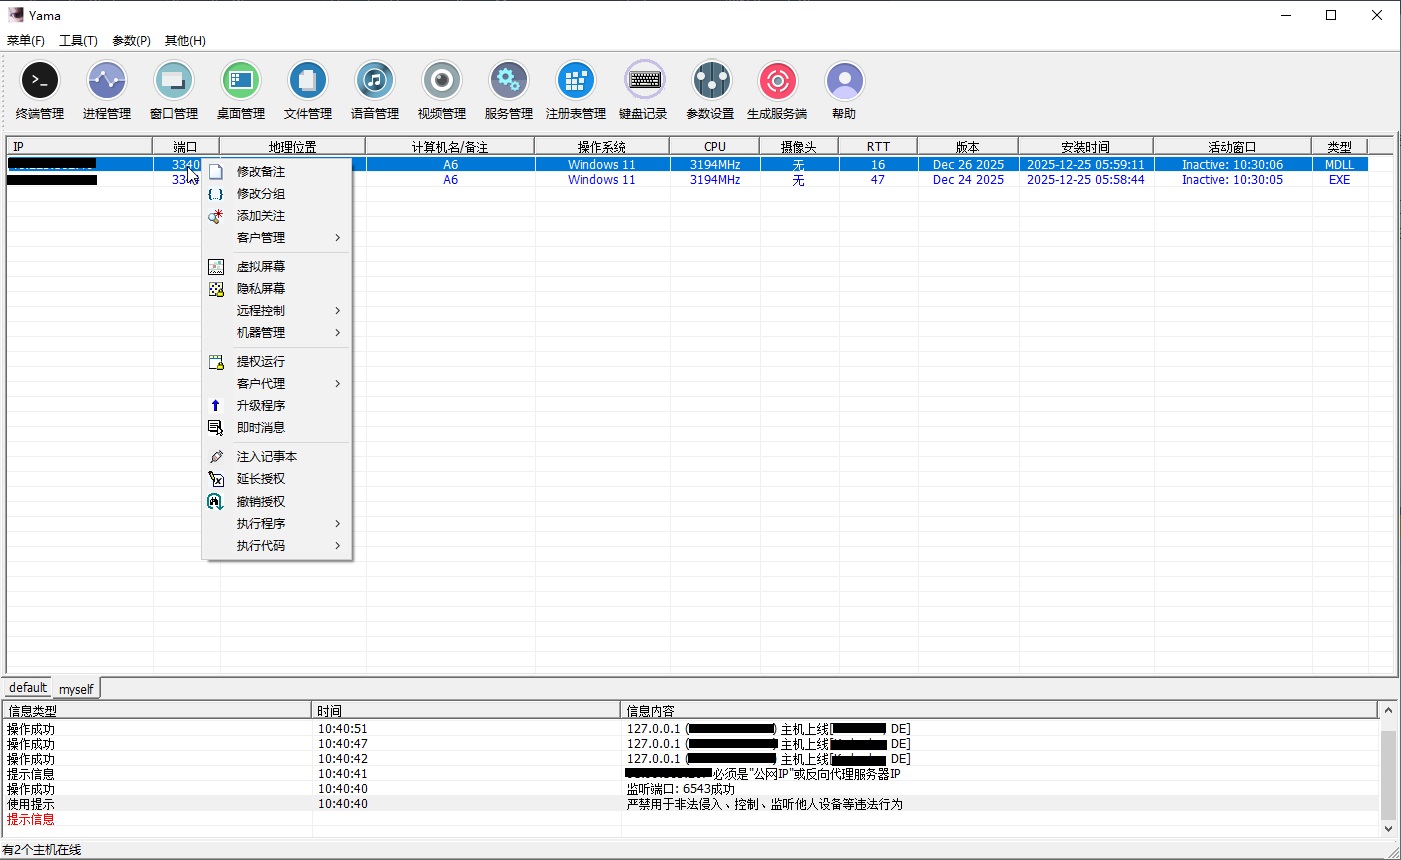Viewport: 1401px width, 860px height.
Task: Open the 工具(T) menu
Action: coord(78,40)
